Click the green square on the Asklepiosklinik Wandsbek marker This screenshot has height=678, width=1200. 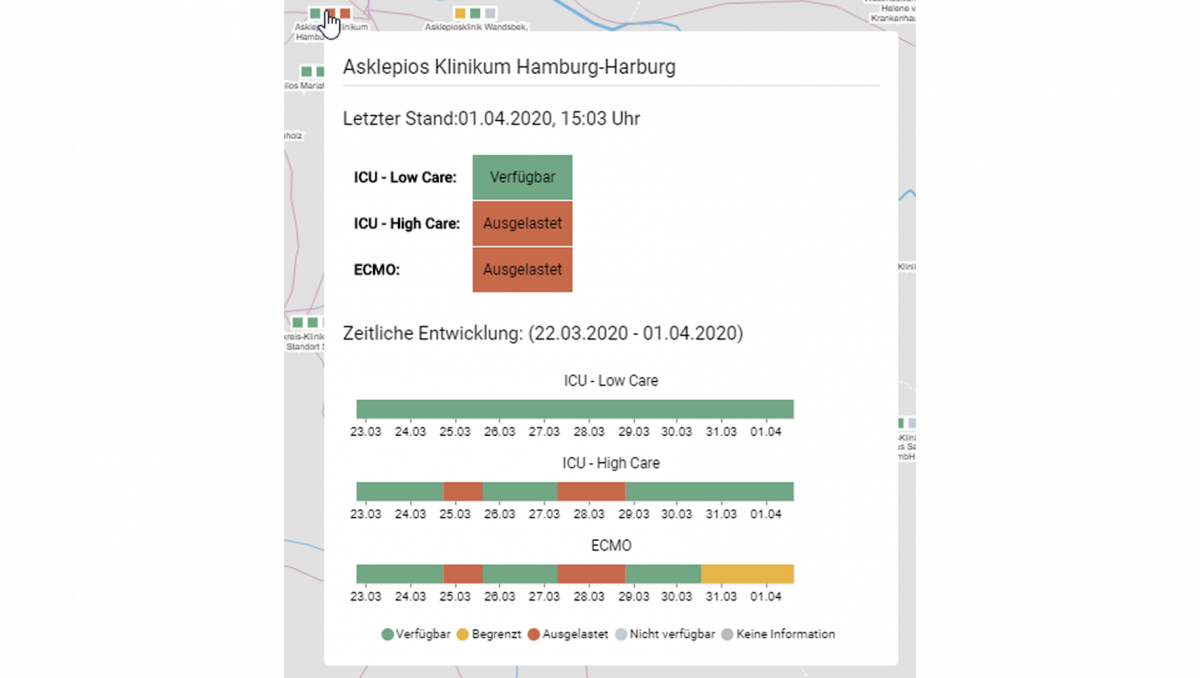(475, 13)
